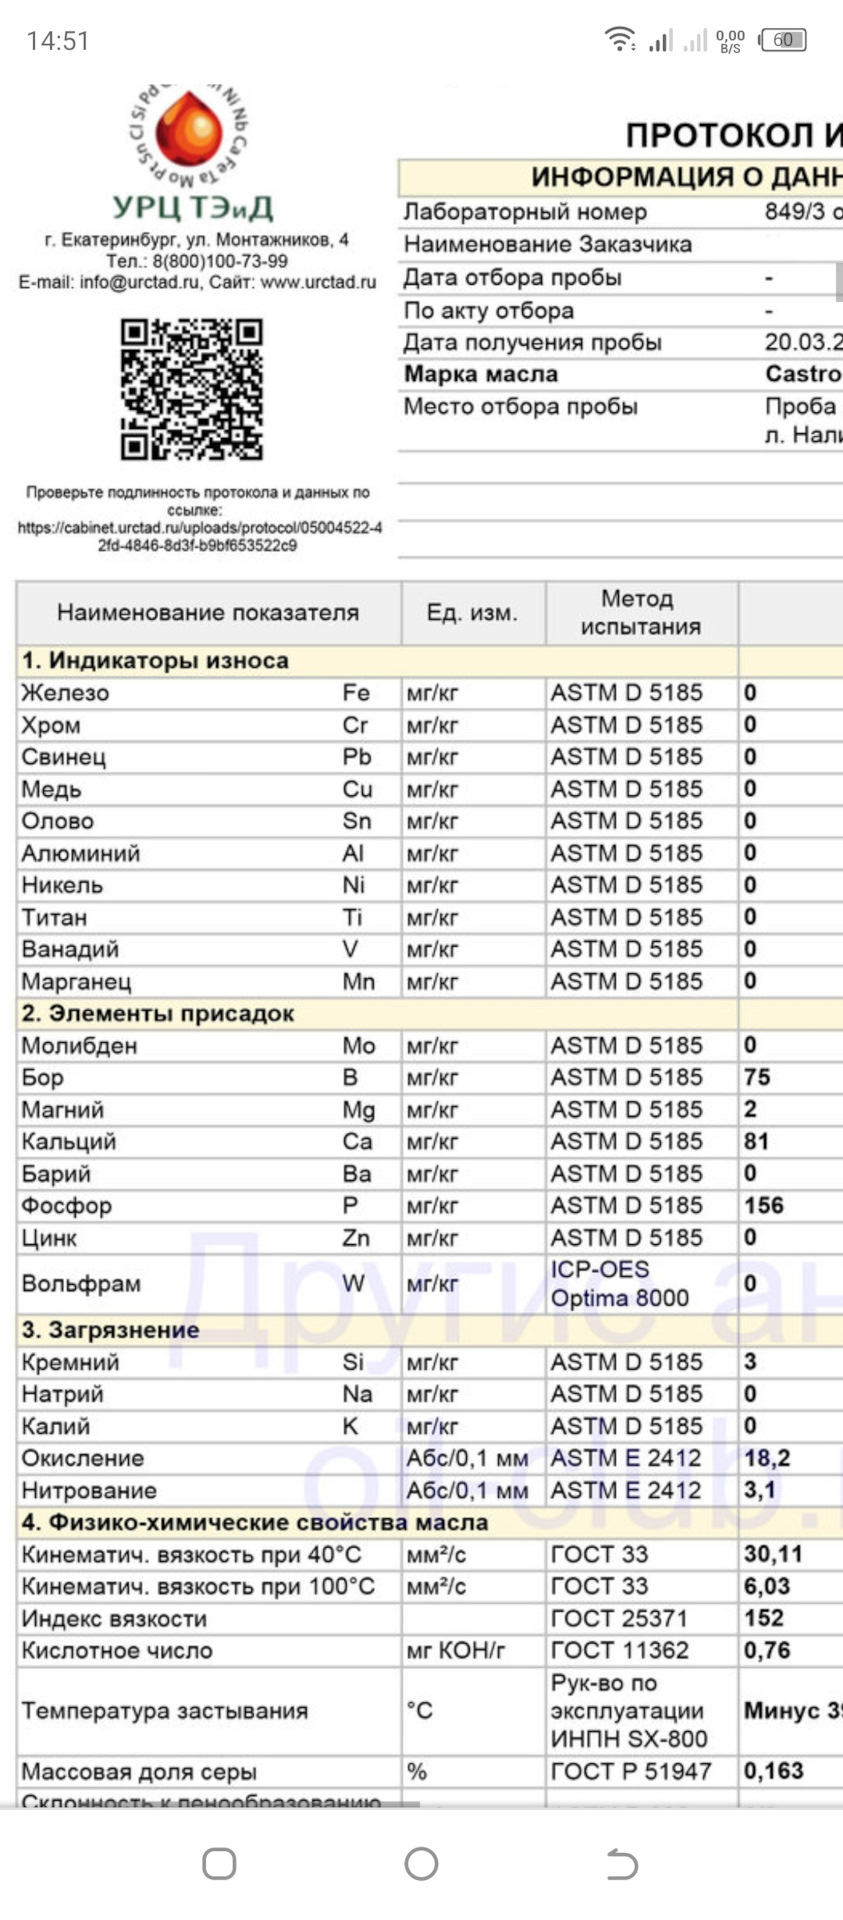Tap the 'Натрий' row label
Screen dimensions: 843x1920
tap(63, 1394)
